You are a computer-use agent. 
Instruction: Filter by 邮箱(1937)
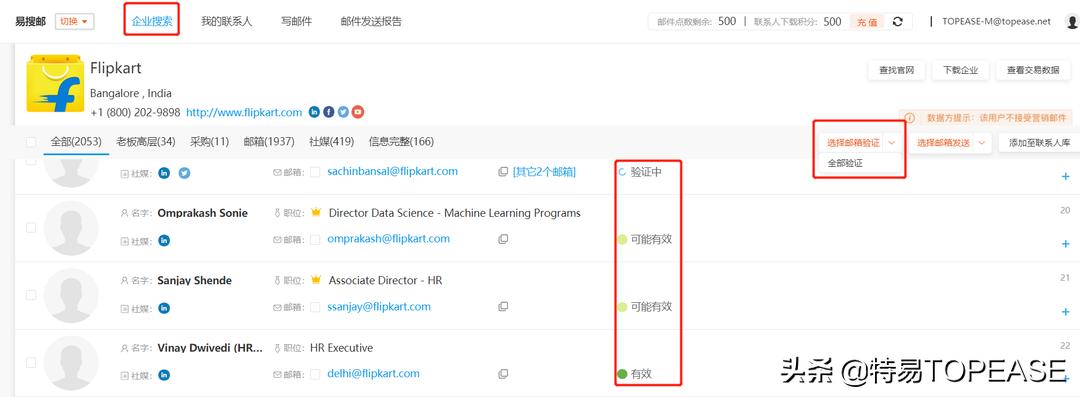(269, 142)
